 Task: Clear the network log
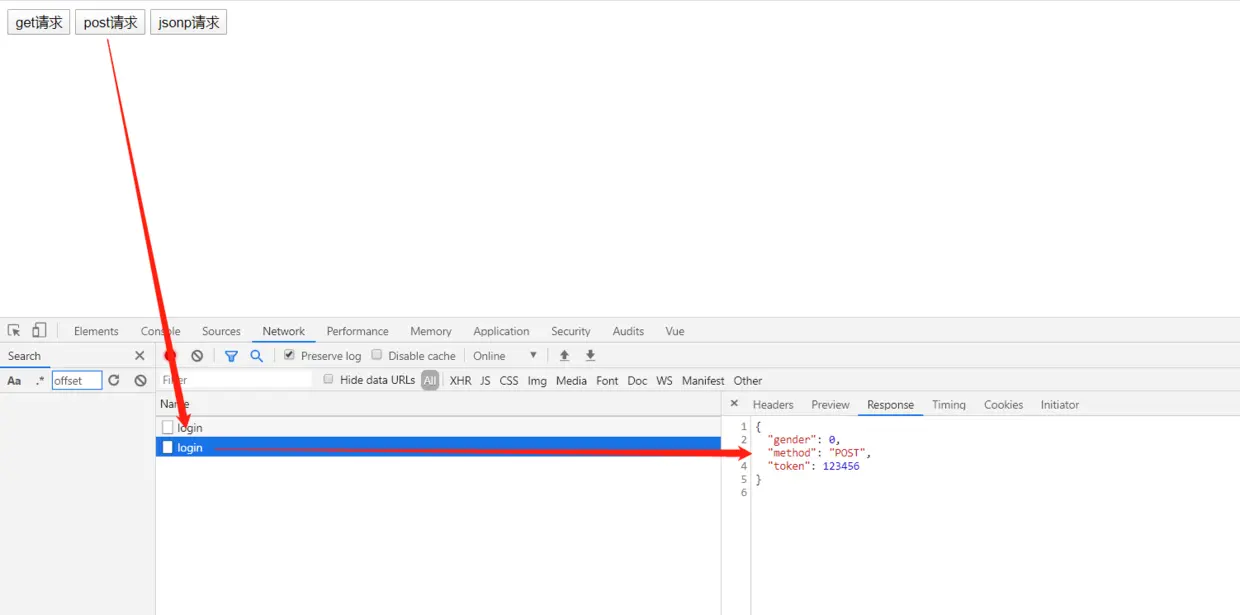point(197,356)
